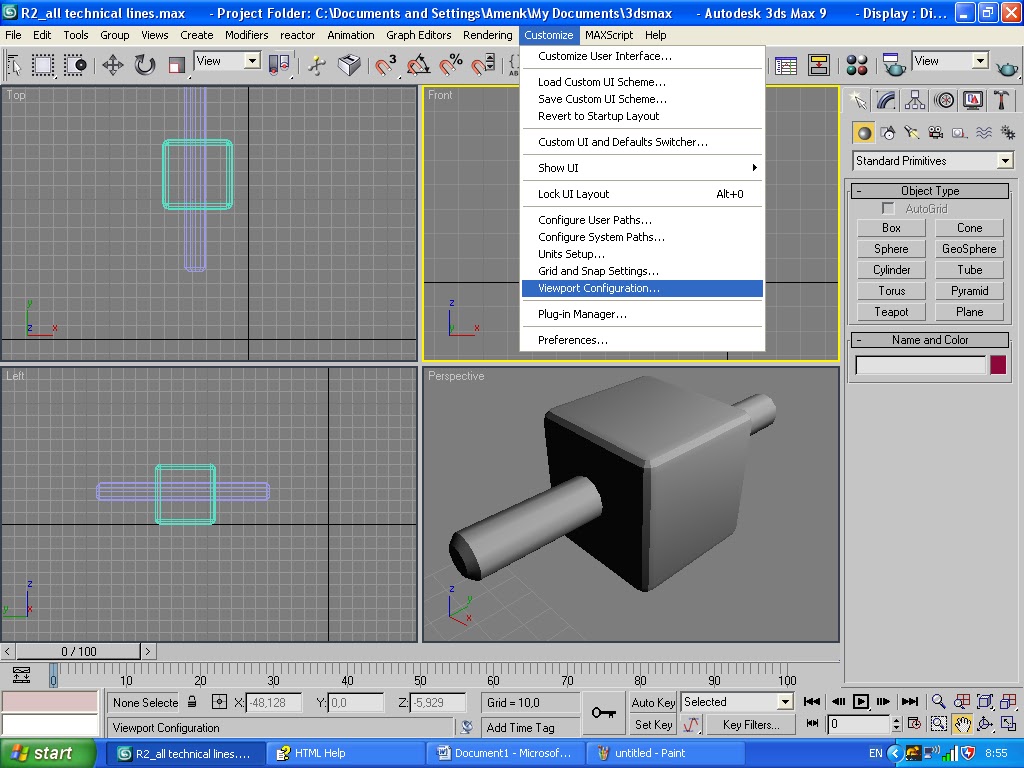
Task: Select the Cameras category icon
Action: click(x=936, y=133)
